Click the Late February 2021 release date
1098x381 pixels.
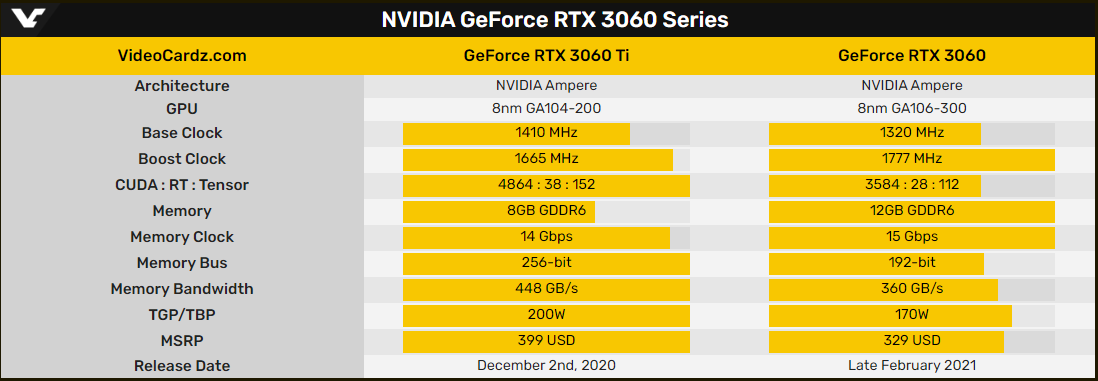tap(912, 366)
